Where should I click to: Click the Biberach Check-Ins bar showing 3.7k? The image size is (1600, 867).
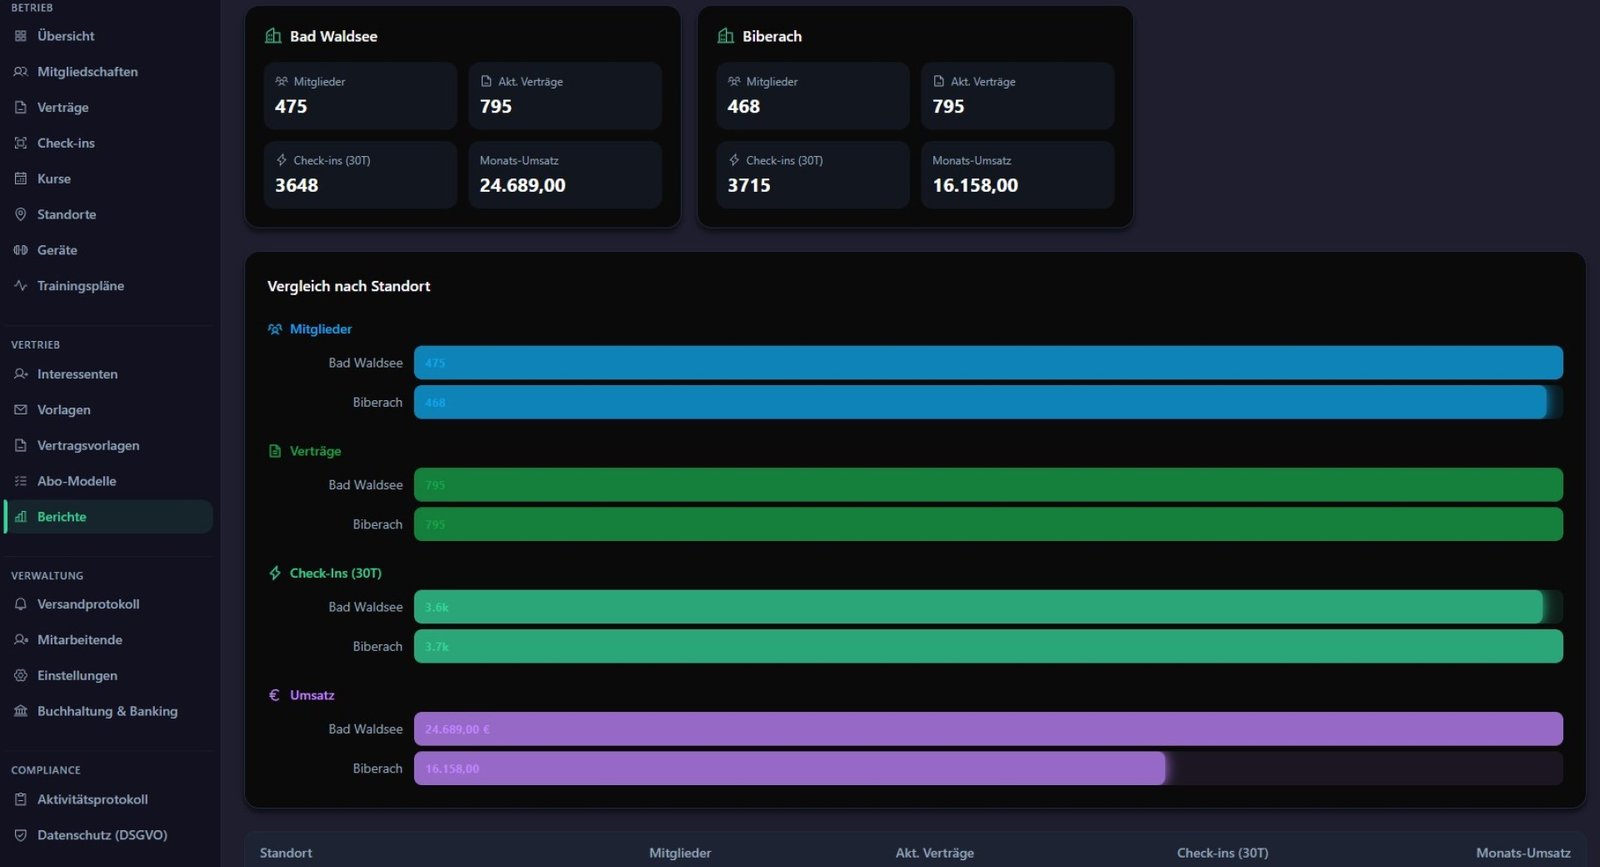tap(988, 646)
